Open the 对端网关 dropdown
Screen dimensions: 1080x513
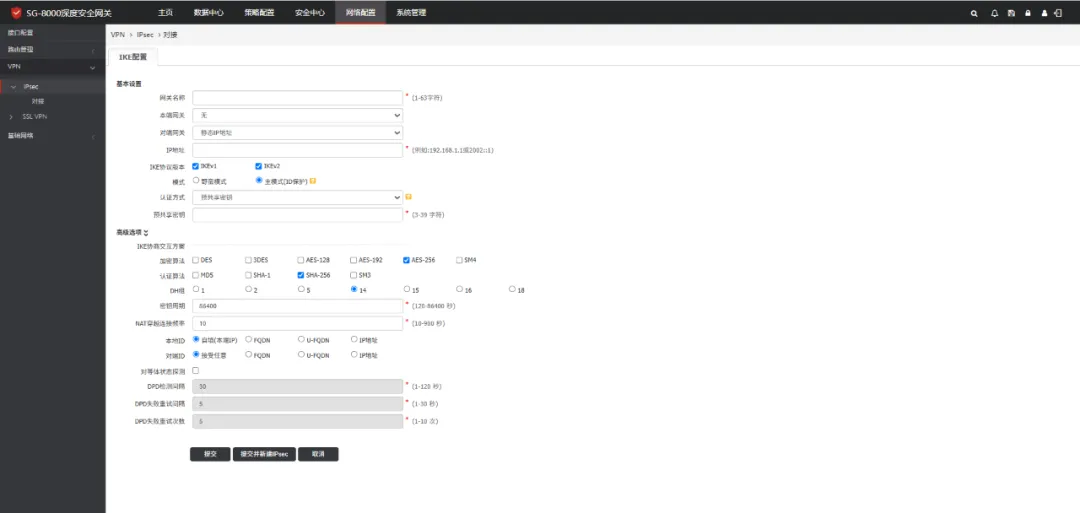(298, 132)
